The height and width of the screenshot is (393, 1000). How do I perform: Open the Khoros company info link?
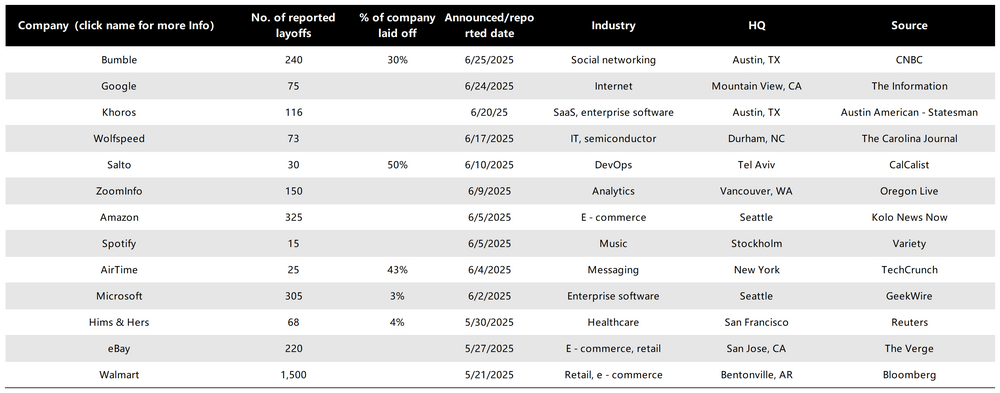(119, 112)
